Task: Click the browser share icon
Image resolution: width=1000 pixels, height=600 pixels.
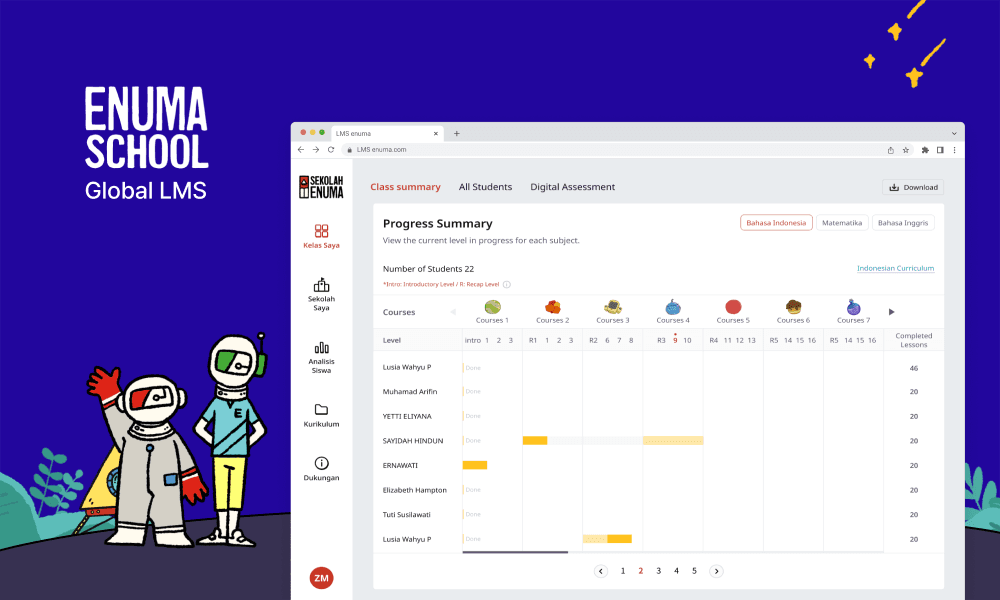Action: (890, 150)
